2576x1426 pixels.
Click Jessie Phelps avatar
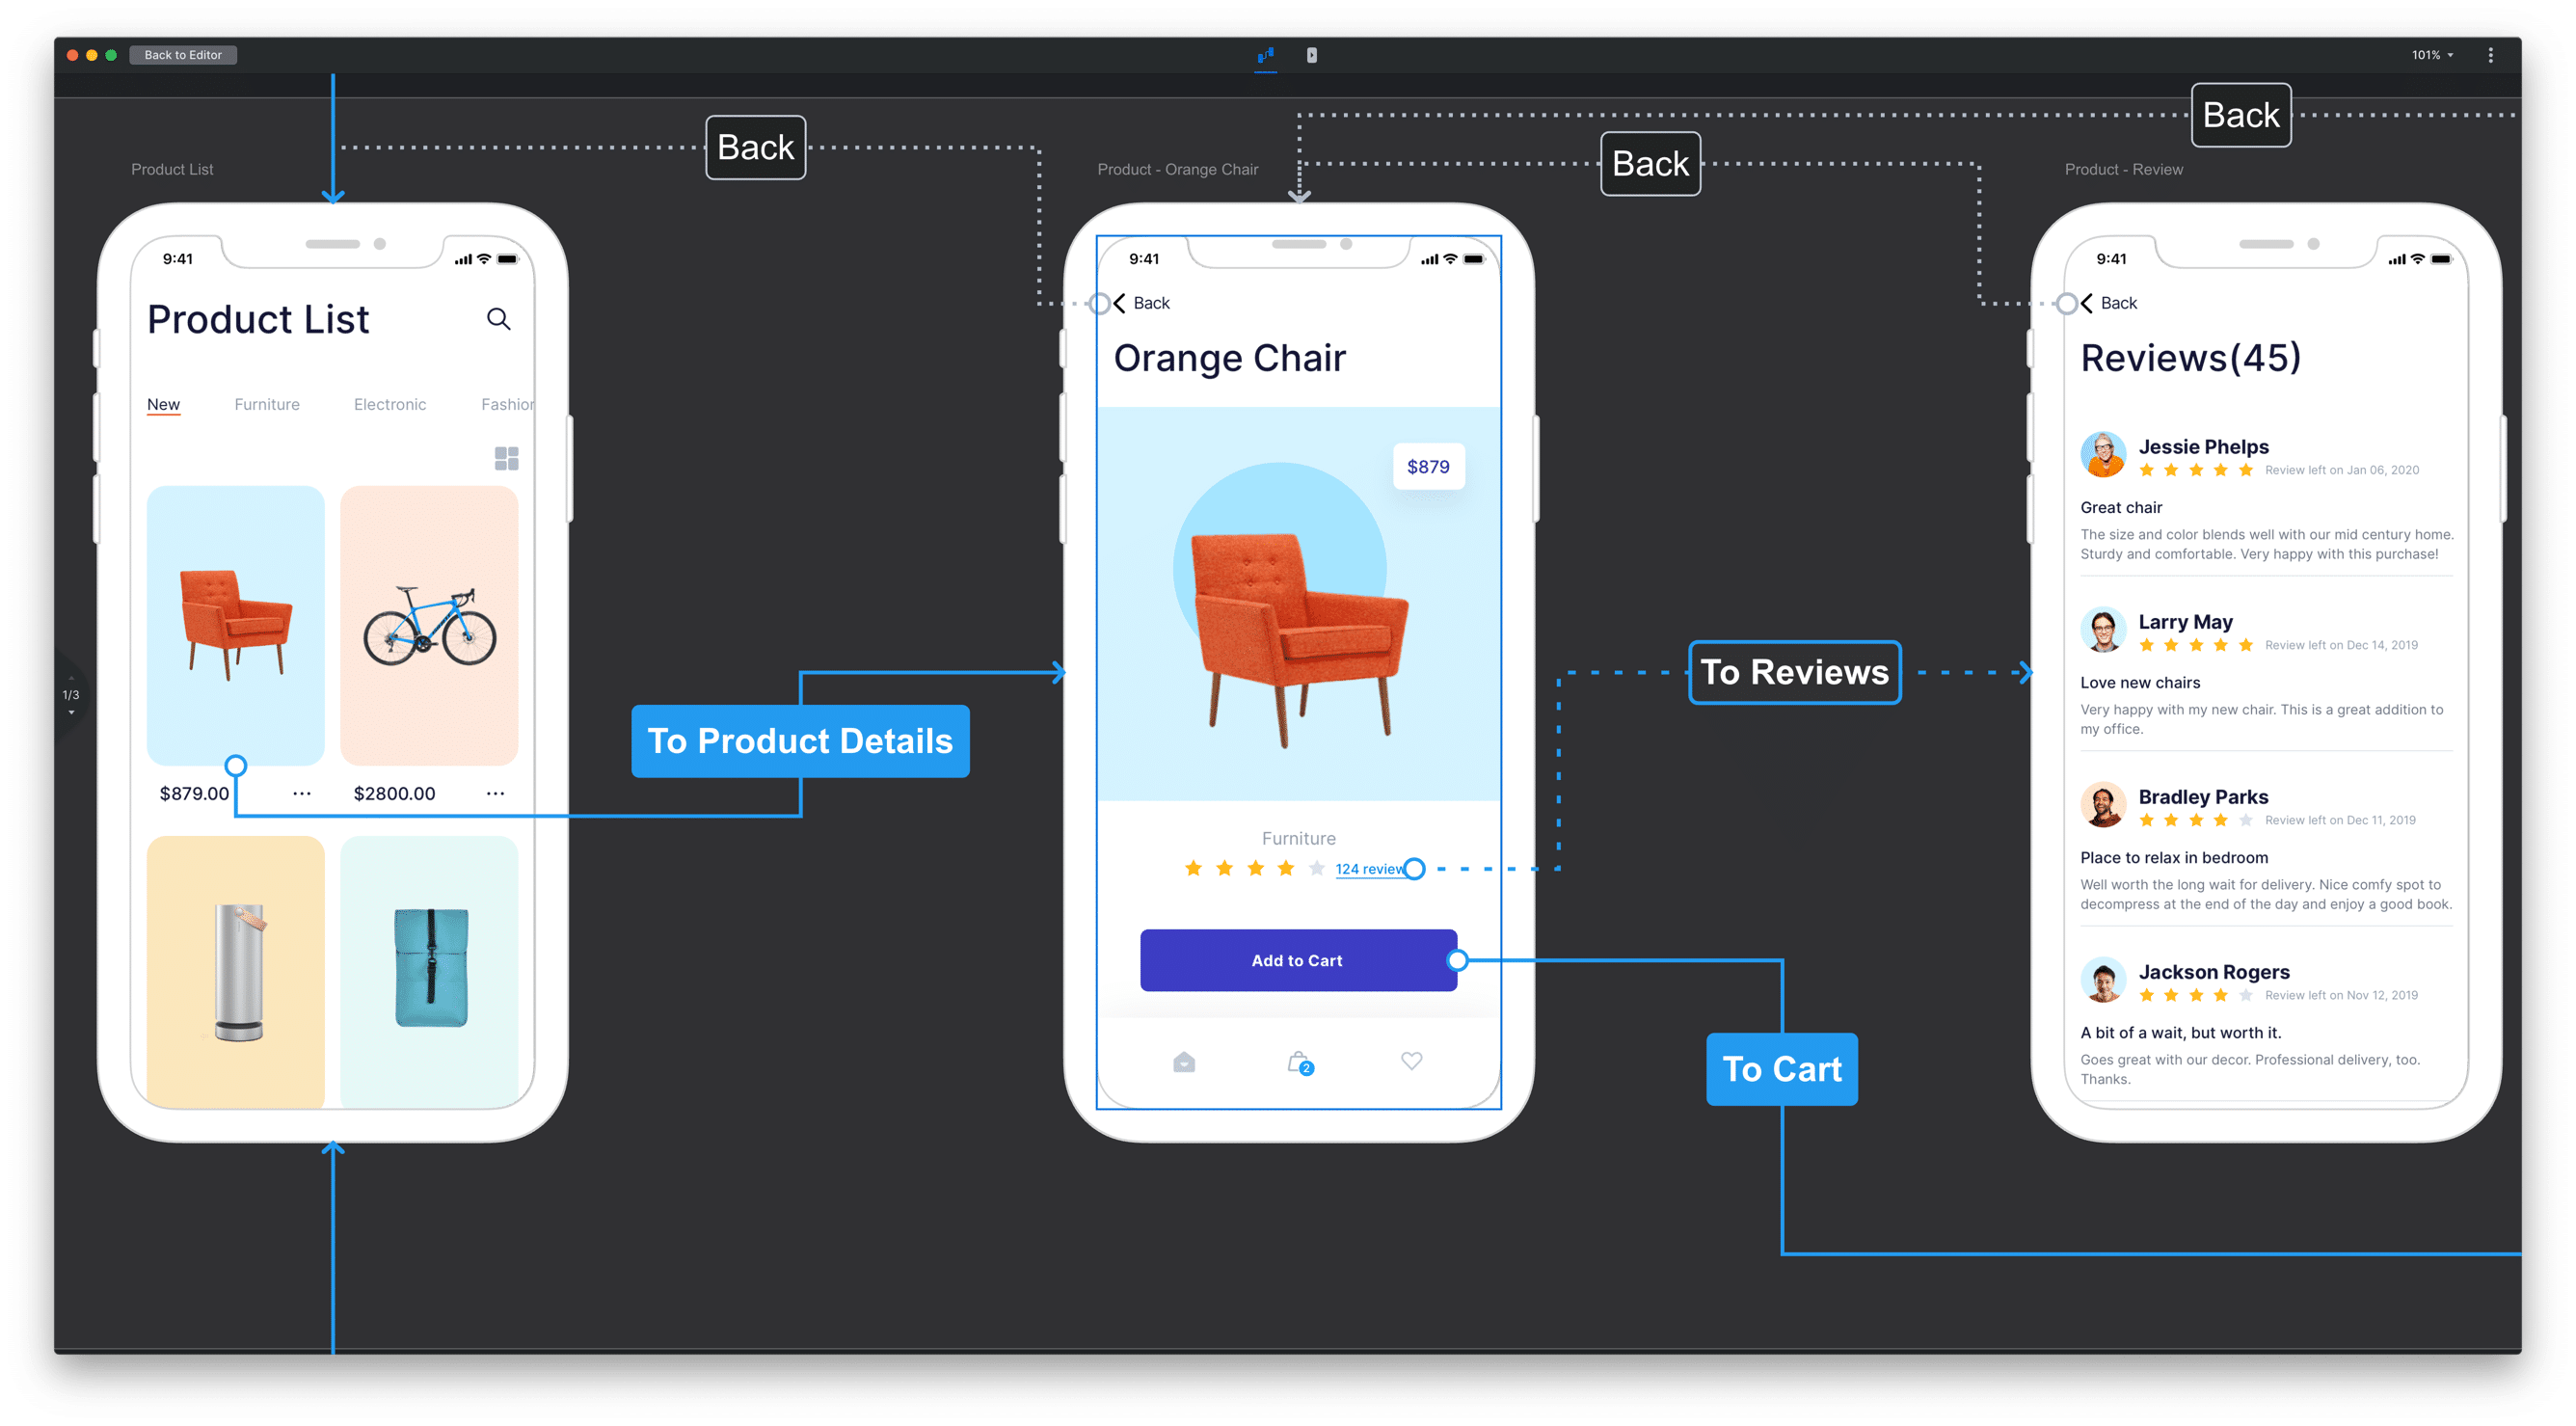(2103, 455)
